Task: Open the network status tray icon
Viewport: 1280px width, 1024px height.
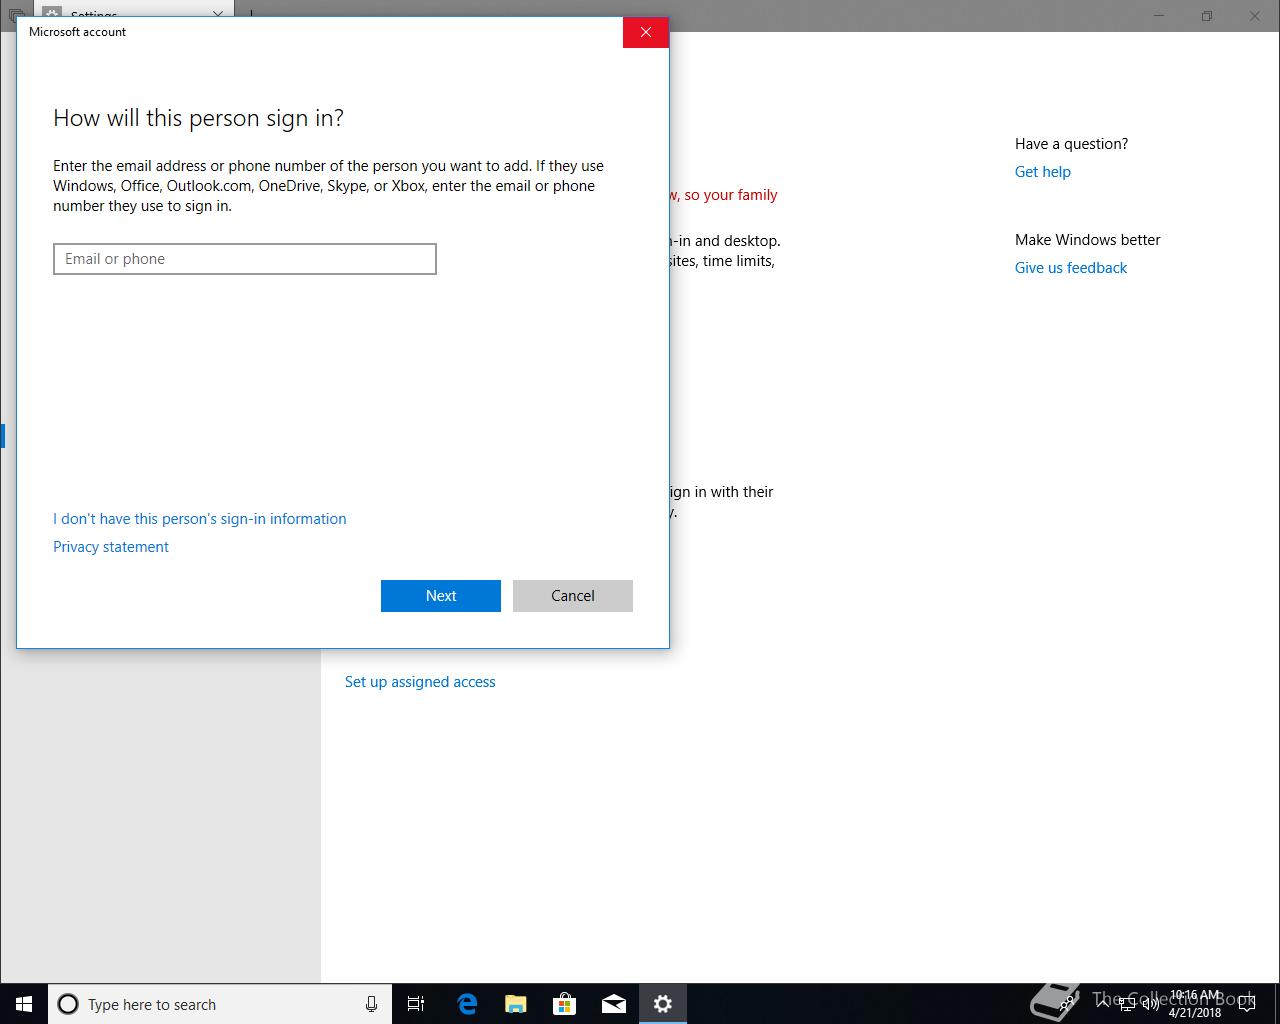Action: tap(1127, 1004)
